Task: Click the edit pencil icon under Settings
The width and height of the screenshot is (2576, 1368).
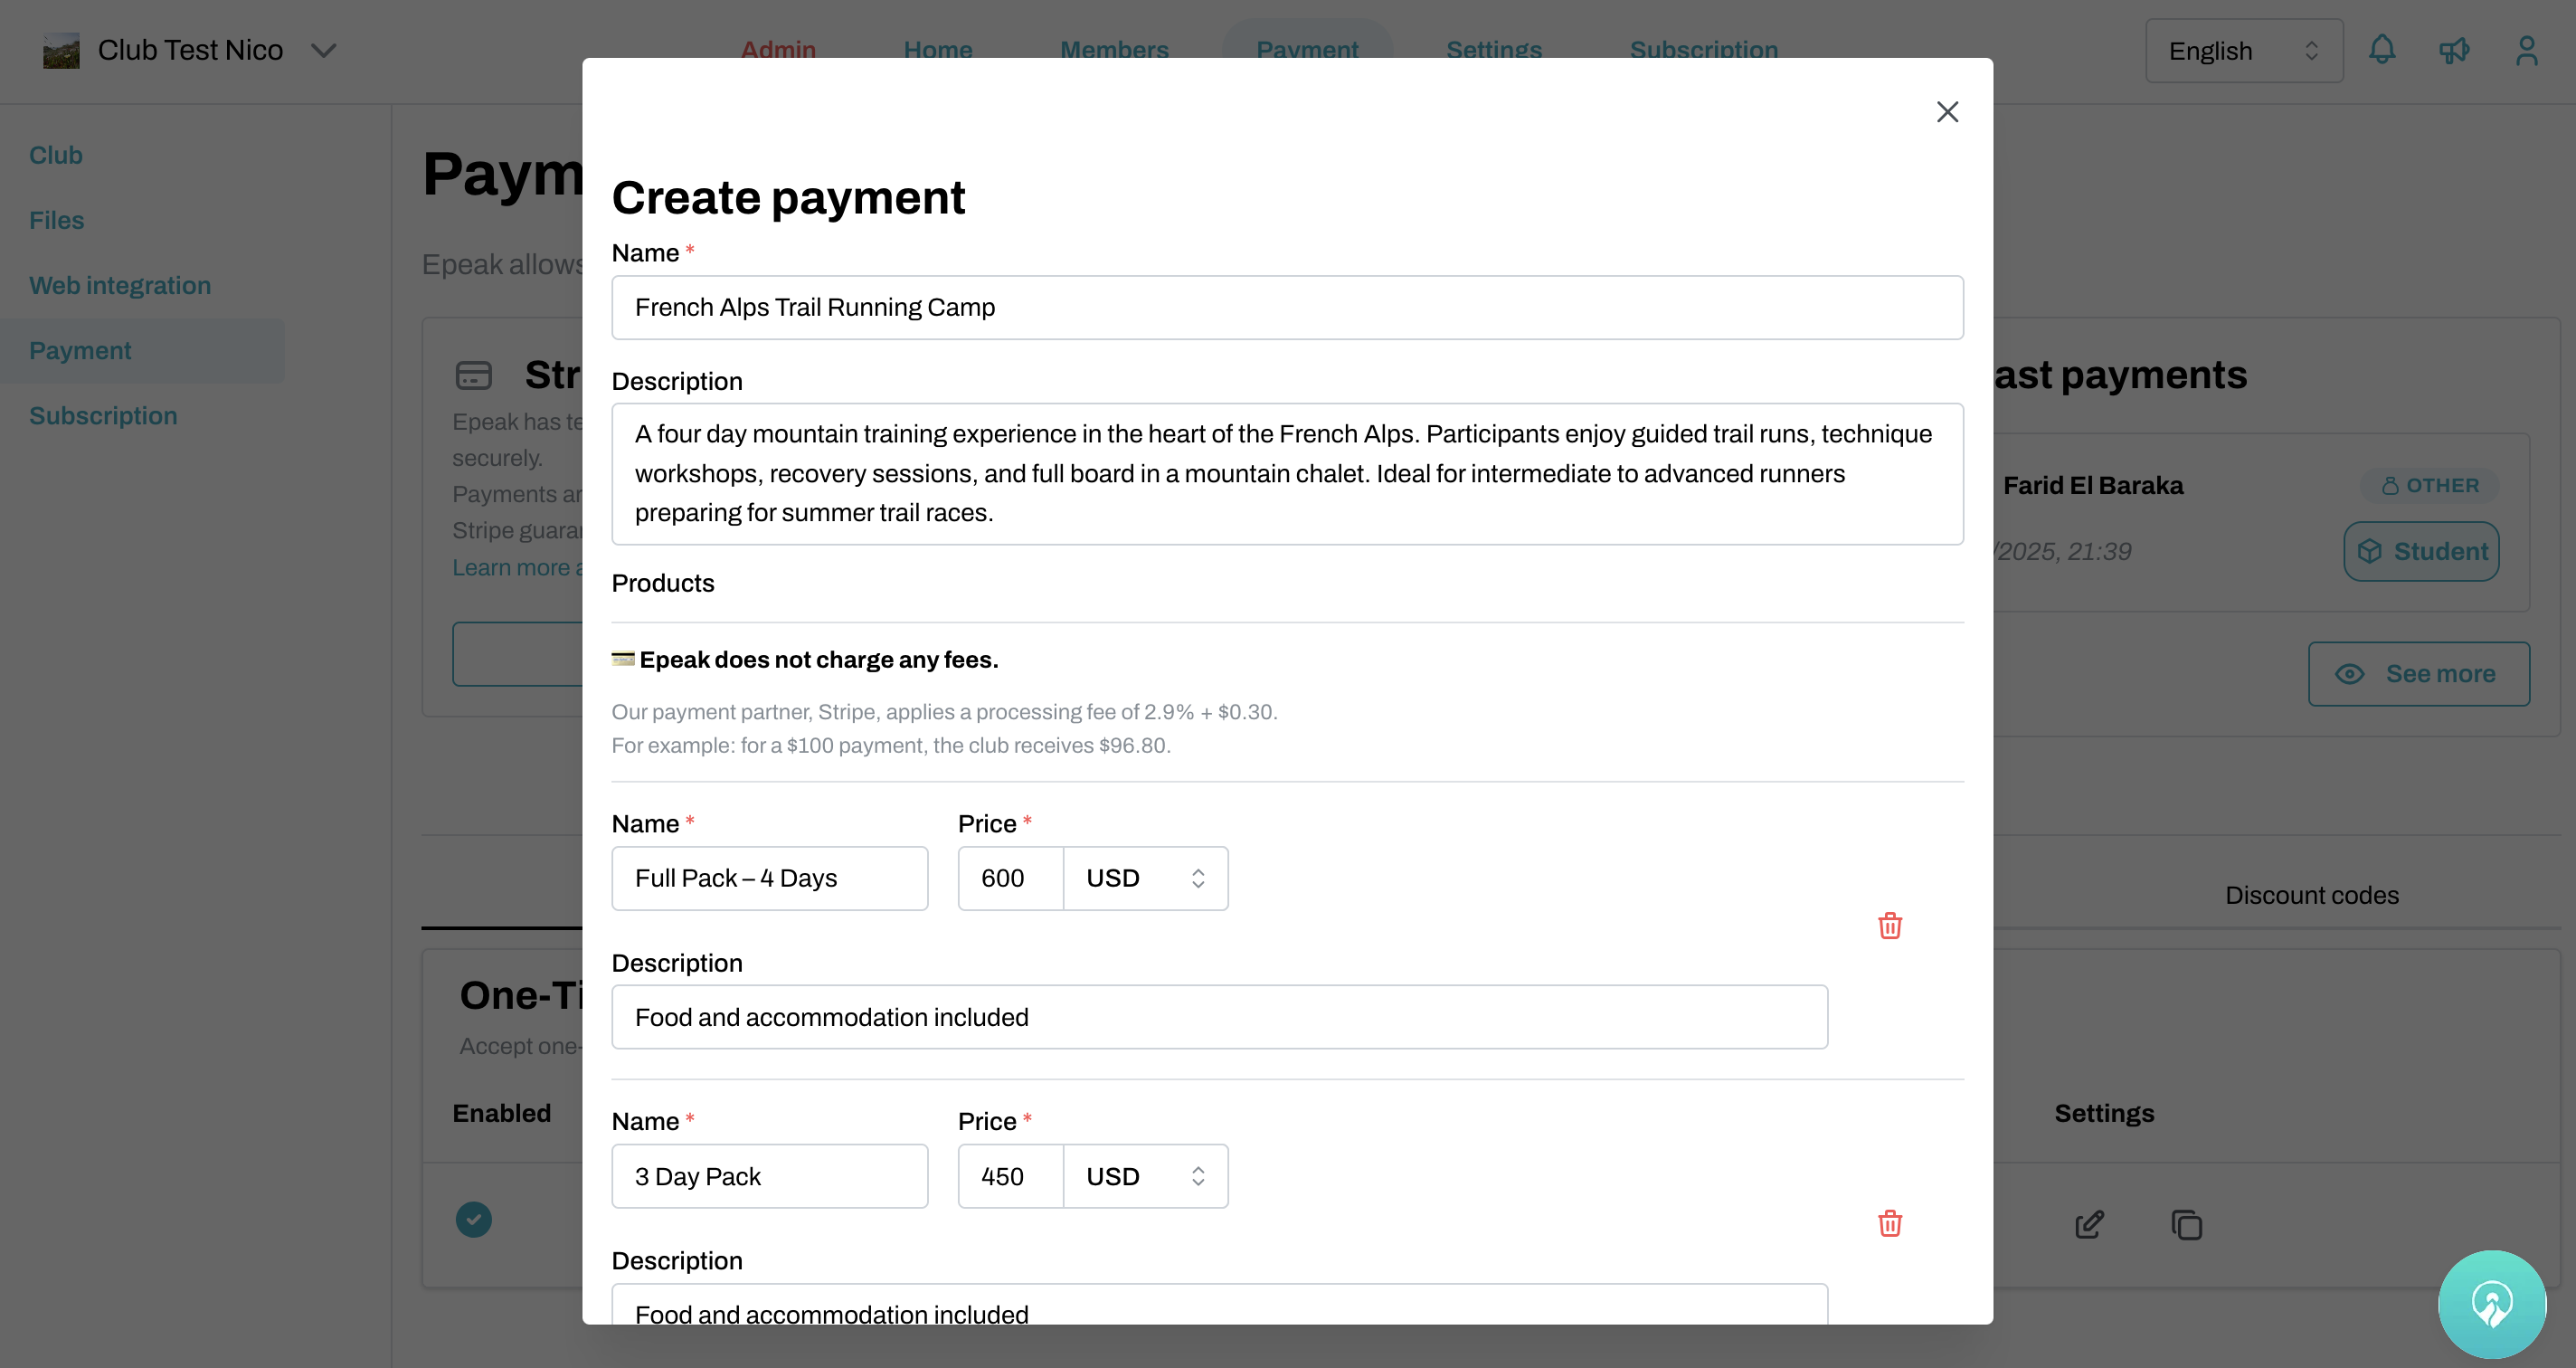Action: pos(2088,1225)
